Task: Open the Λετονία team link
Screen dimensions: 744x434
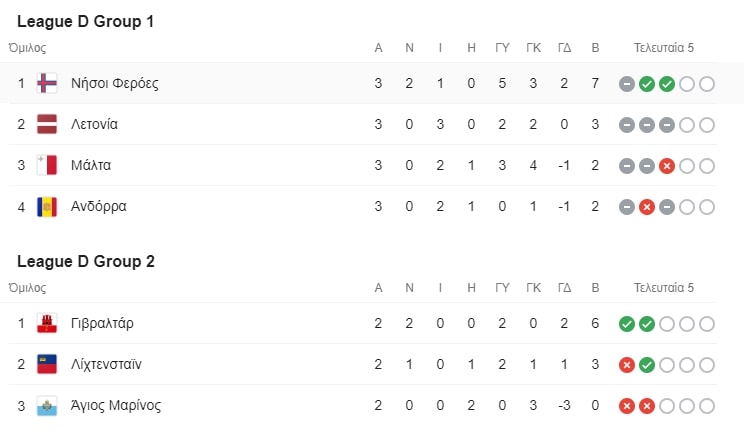Action: (94, 124)
